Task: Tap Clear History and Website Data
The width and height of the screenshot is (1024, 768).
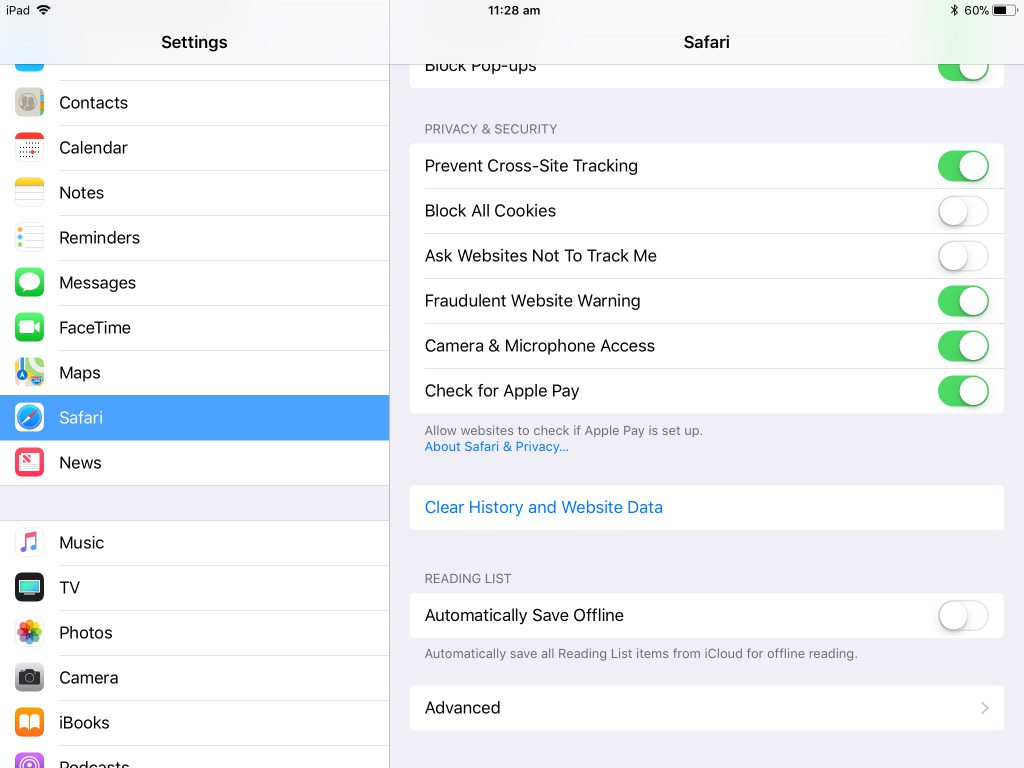Action: coord(707,507)
